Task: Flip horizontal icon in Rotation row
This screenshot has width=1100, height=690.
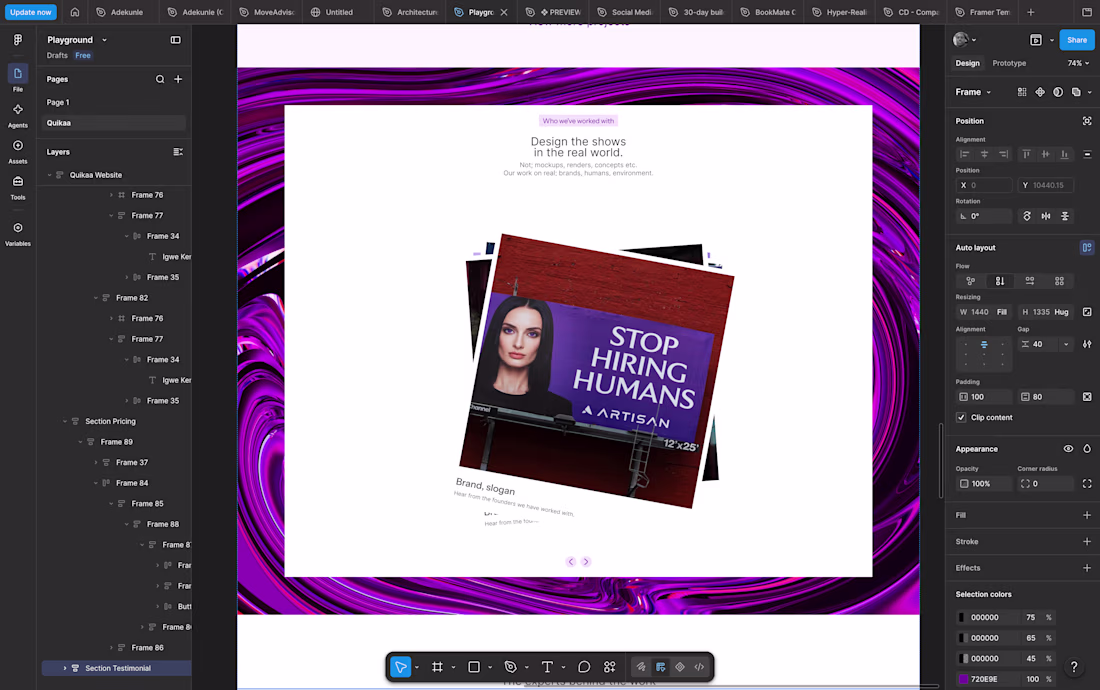Action: (1046, 216)
